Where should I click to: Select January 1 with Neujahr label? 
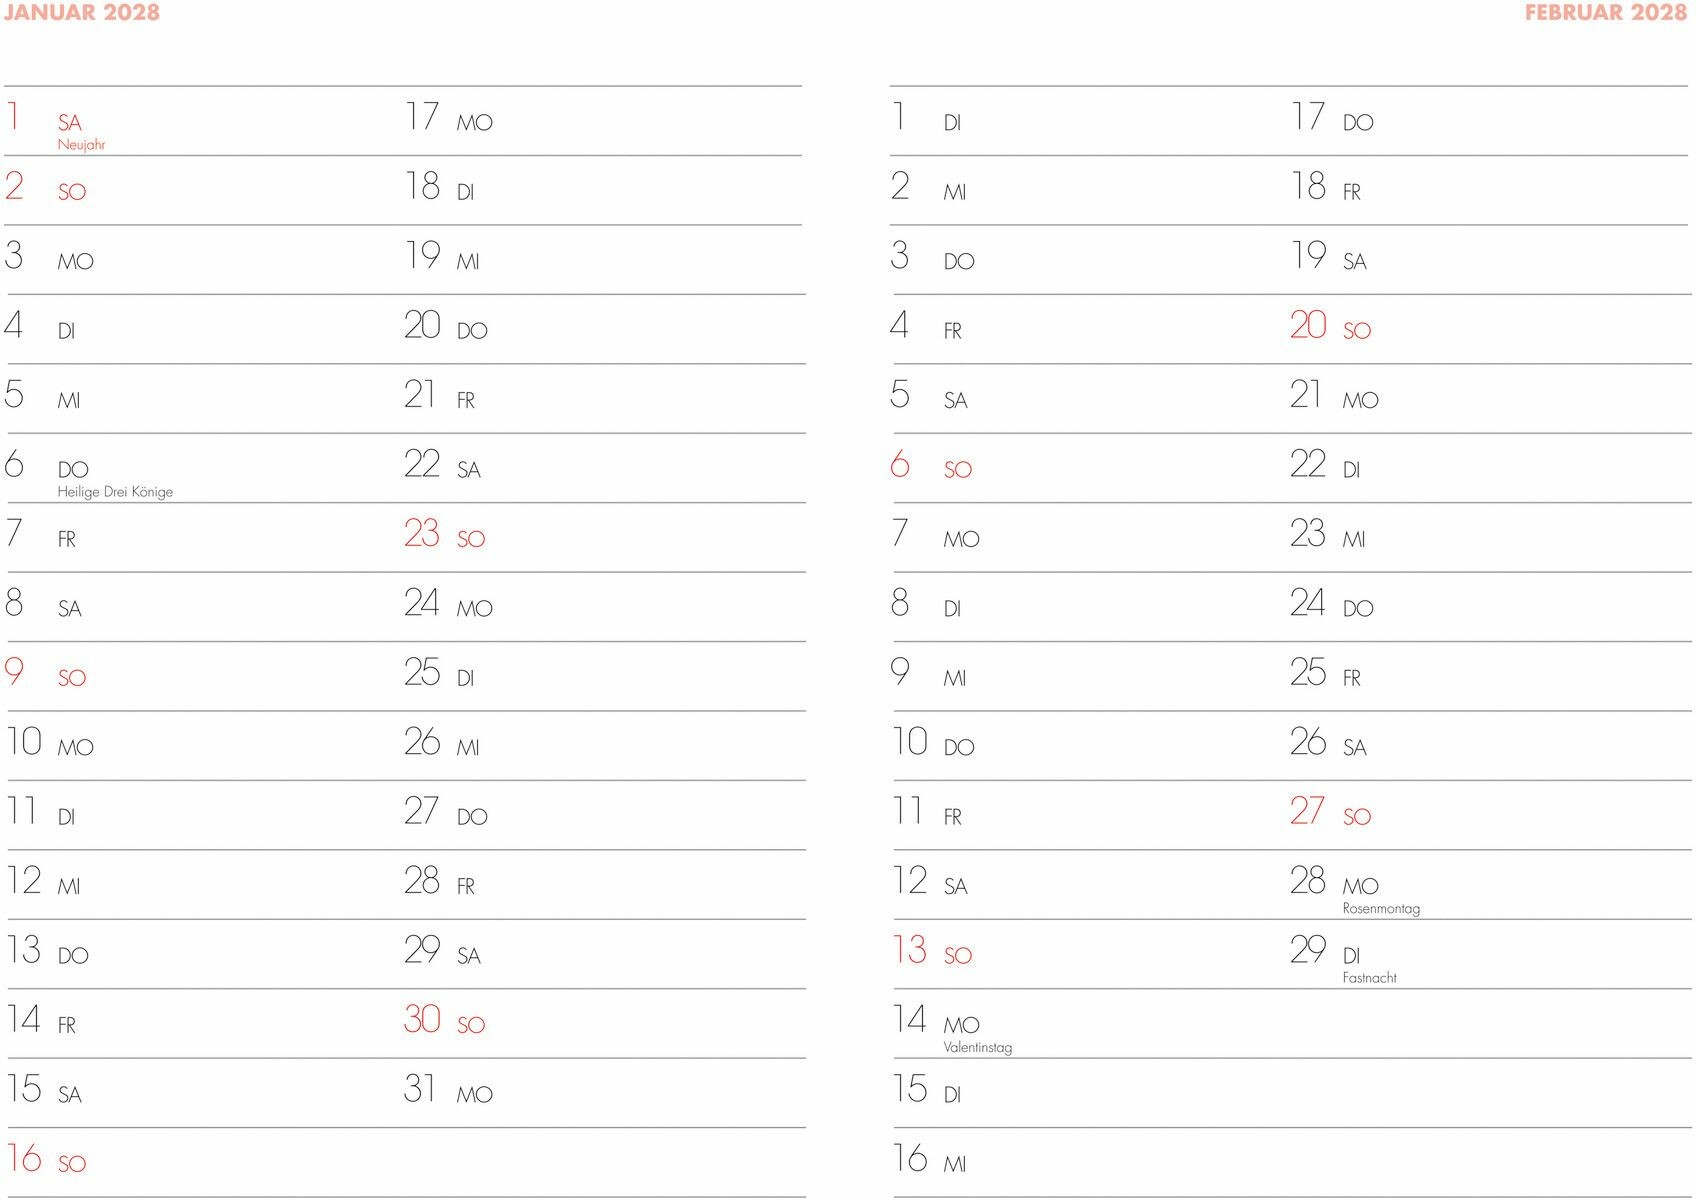point(204,121)
